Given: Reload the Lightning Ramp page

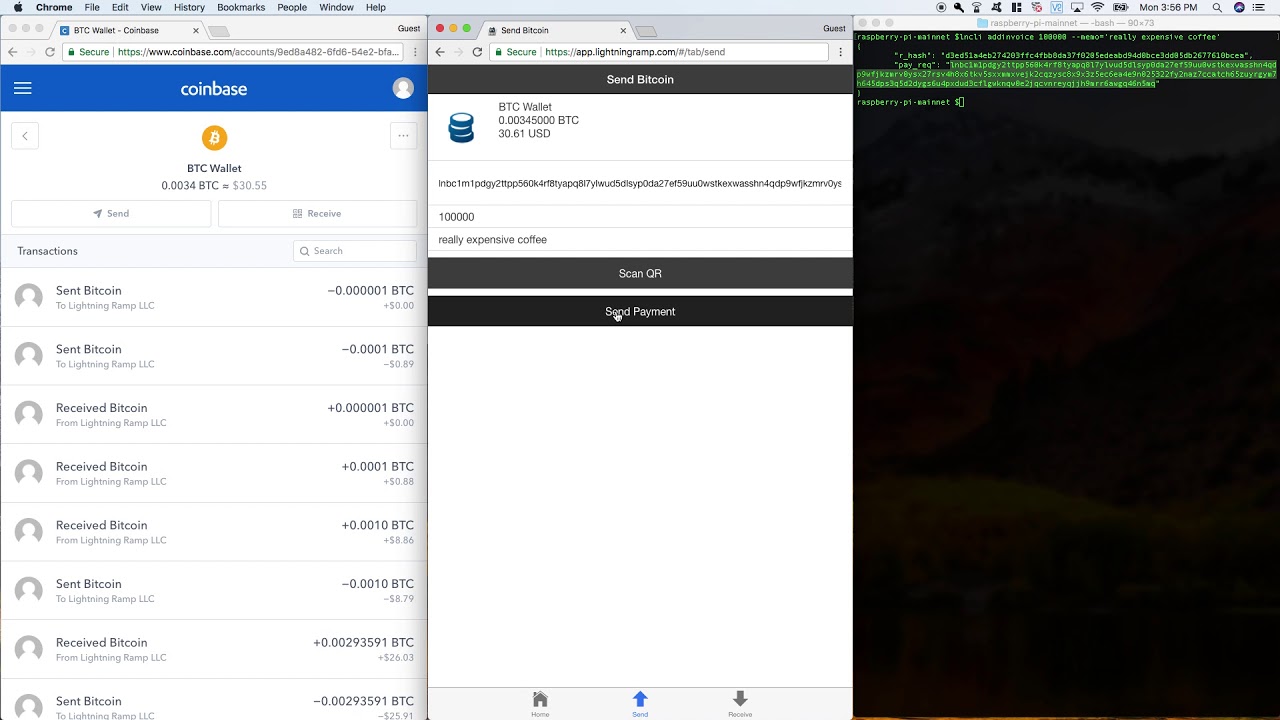Looking at the screenshot, I should 477,52.
